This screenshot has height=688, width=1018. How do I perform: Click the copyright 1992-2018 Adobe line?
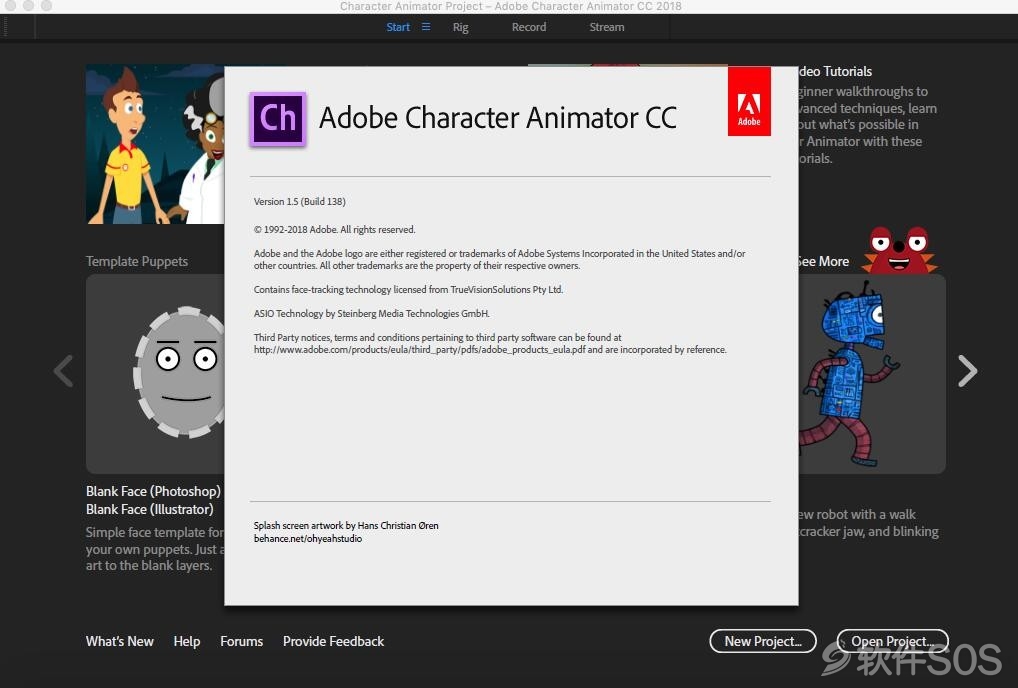point(334,229)
